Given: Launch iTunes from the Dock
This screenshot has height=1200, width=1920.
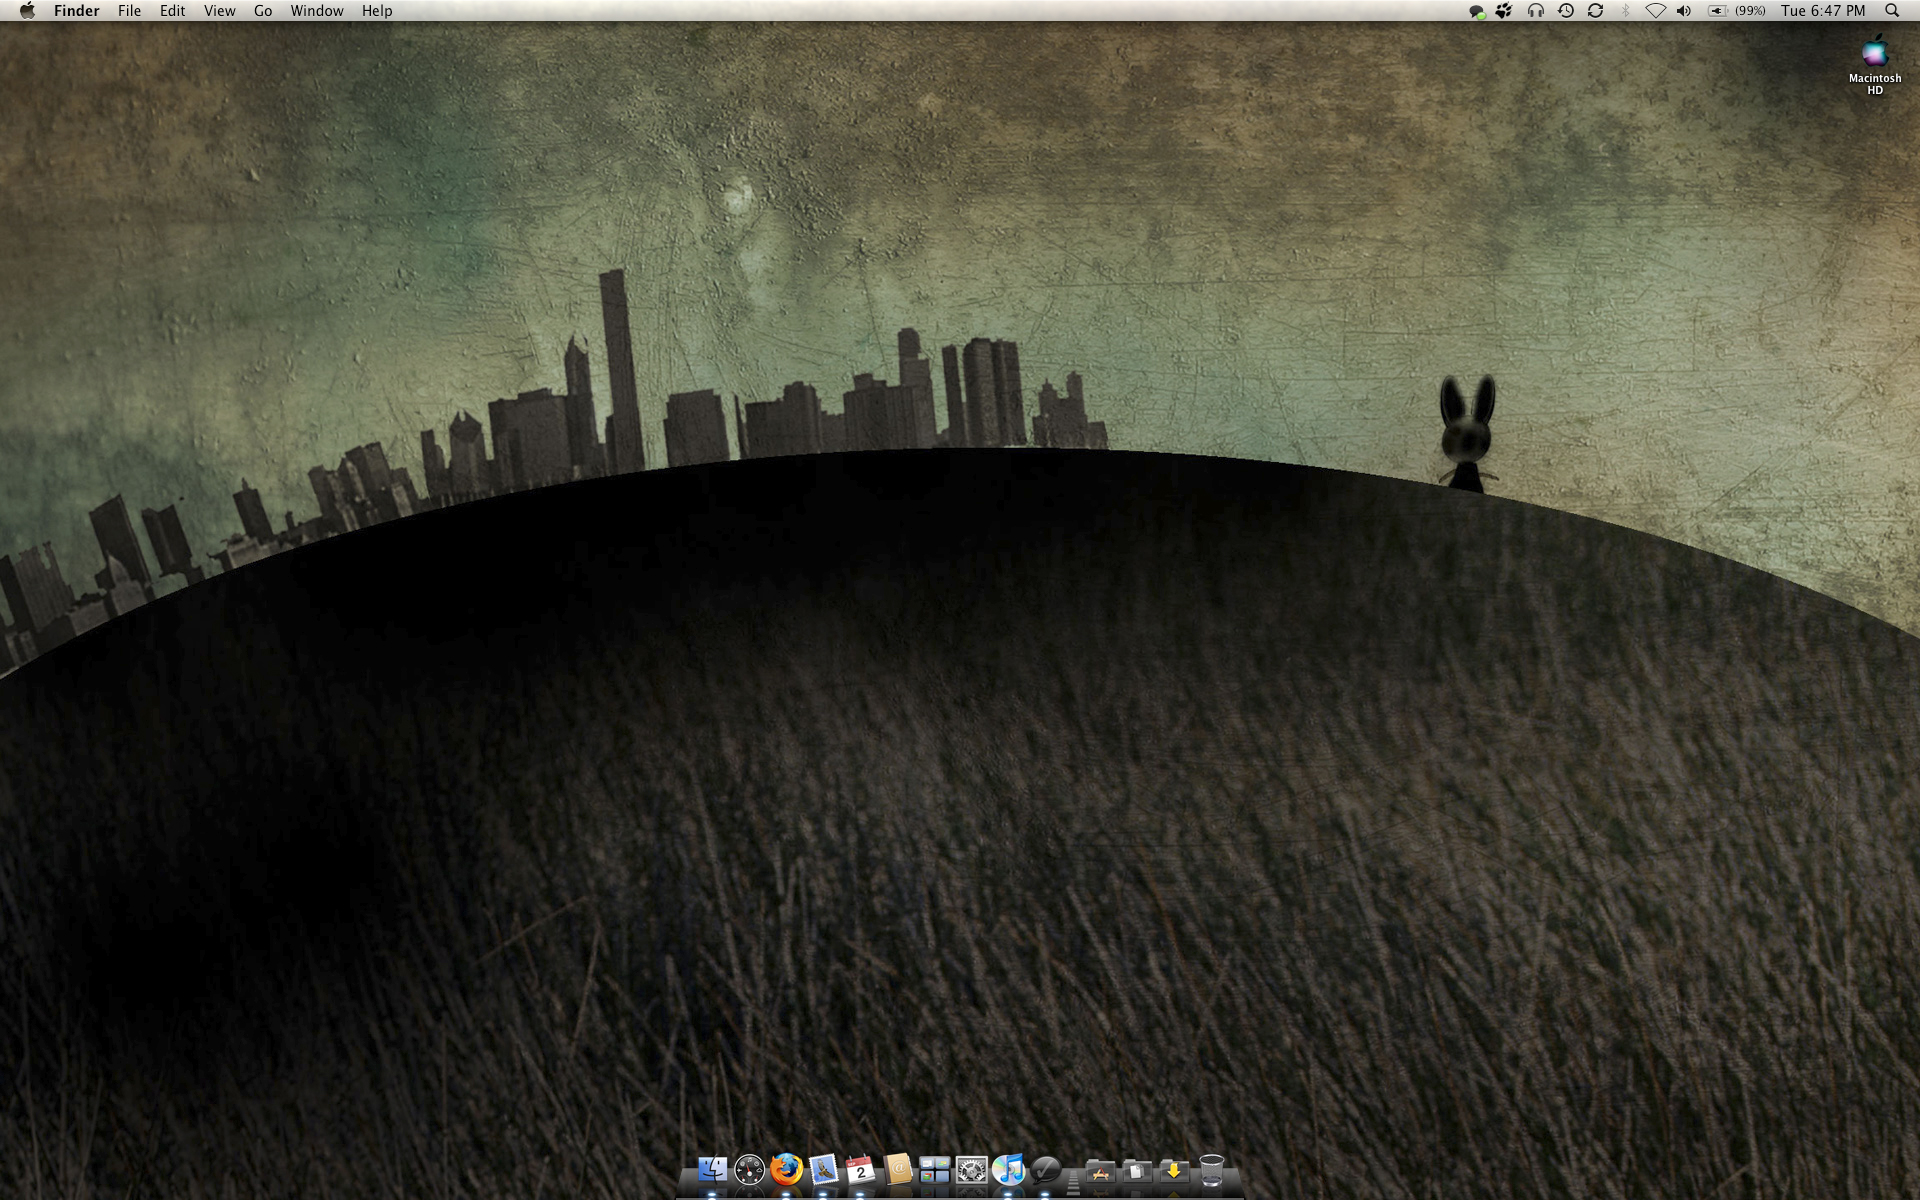Looking at the screenshot, I should coord(1008,1169).
